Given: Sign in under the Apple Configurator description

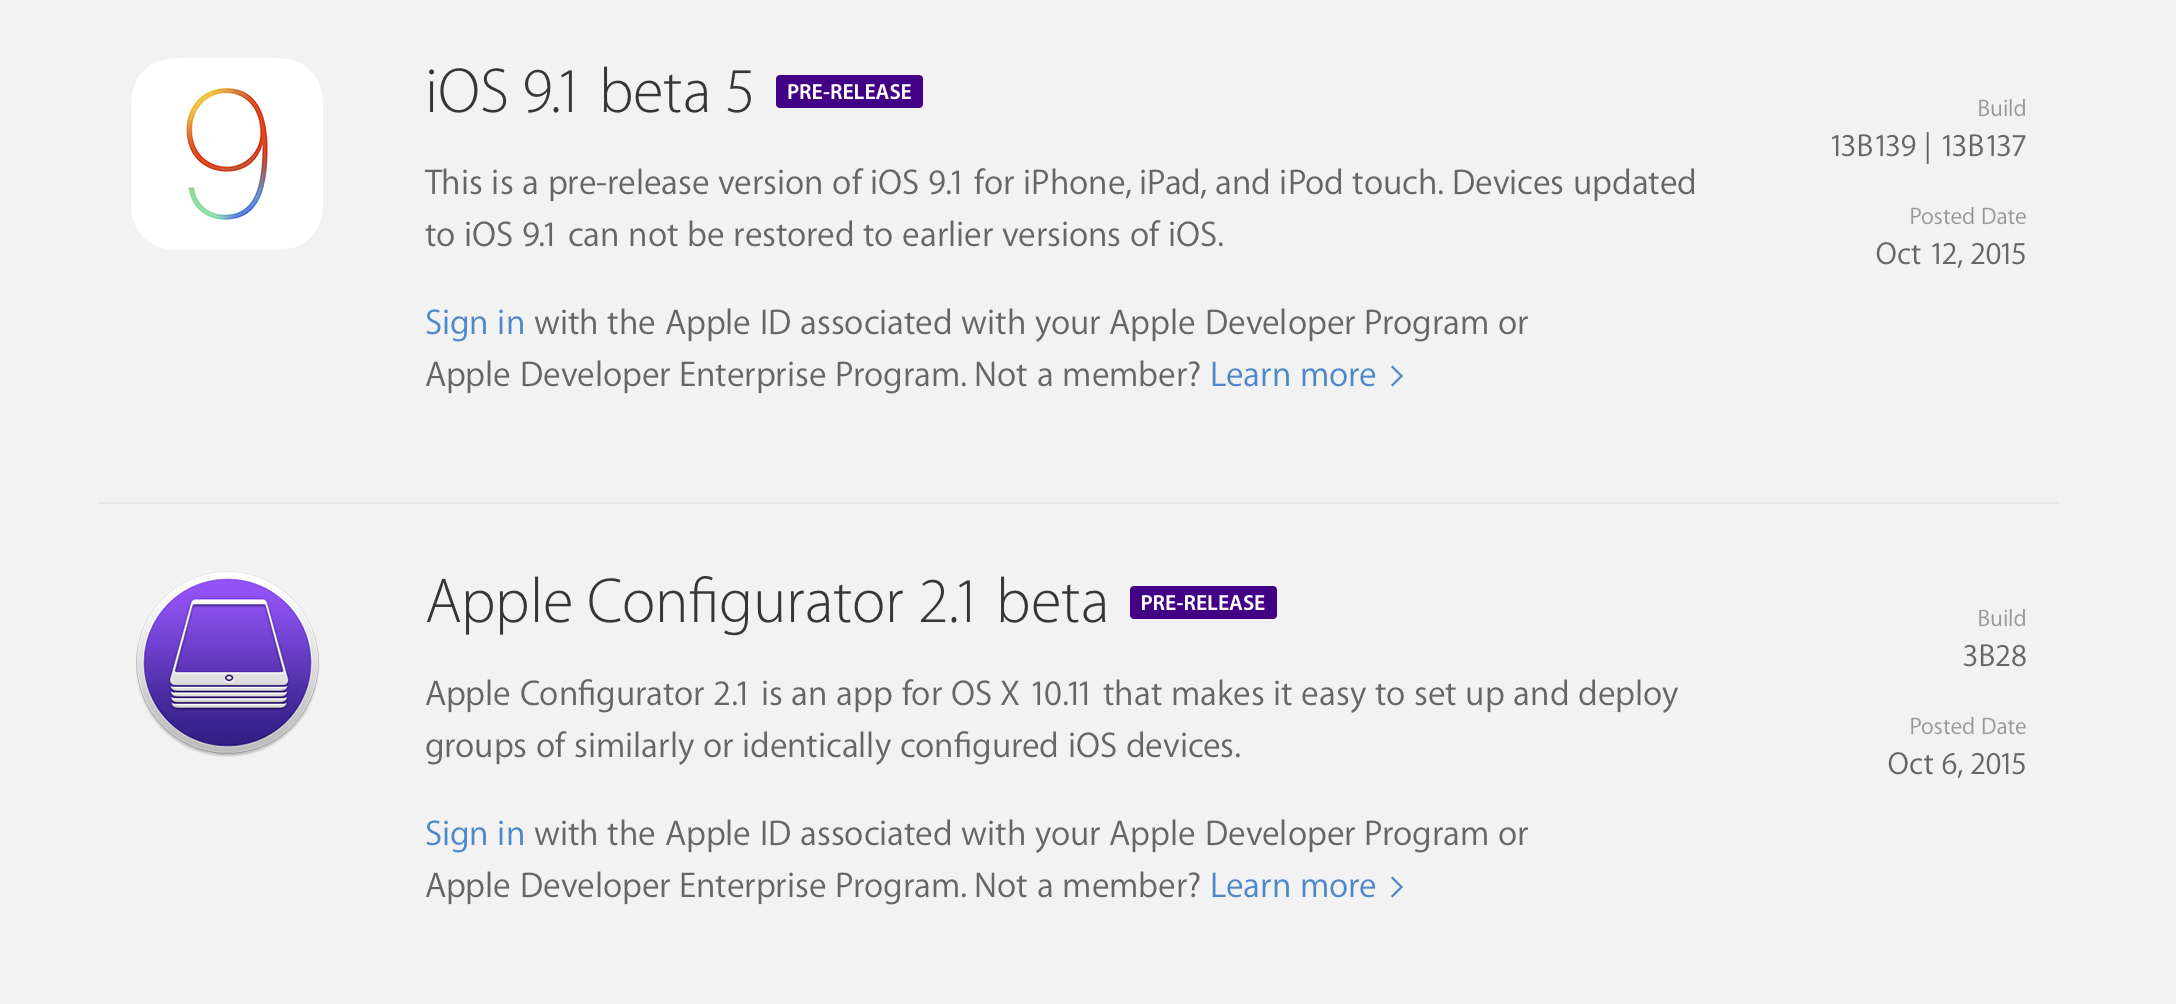Looking at the screenshot, I should point(474,834).
